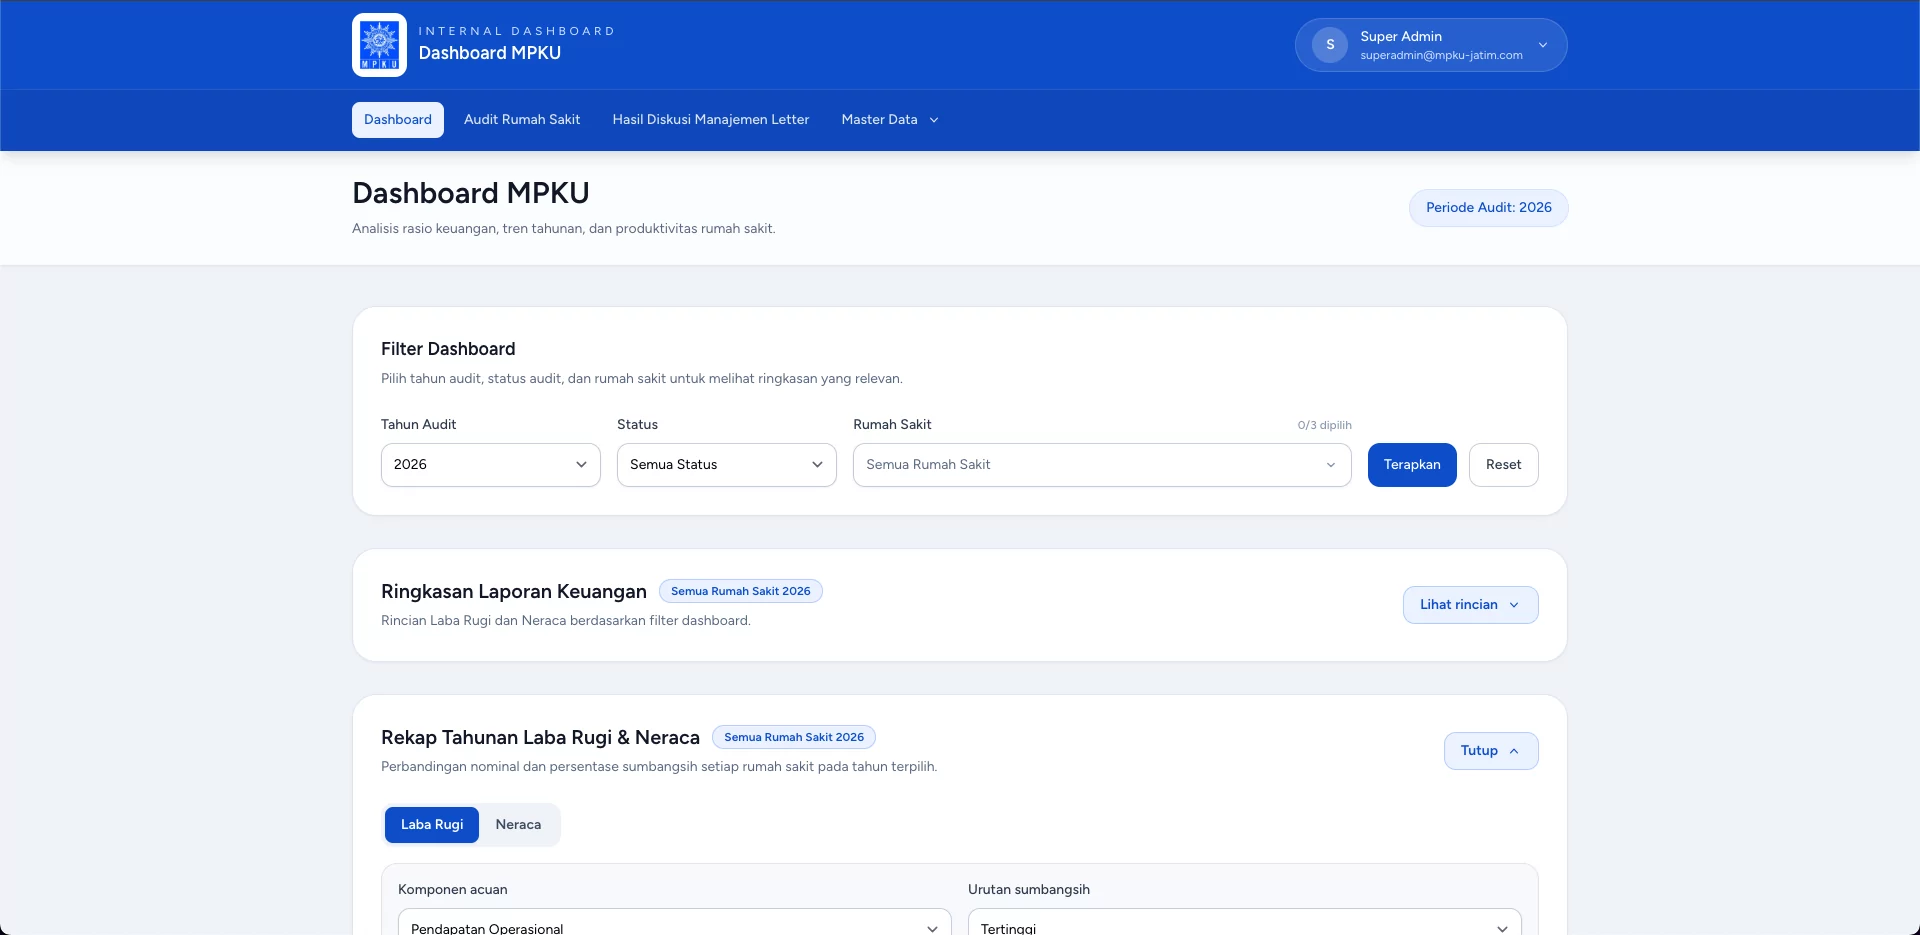Click the Super Admin avatar circle
The width and height of the screenshot is (1920, 935).
tap(1330, 45)
